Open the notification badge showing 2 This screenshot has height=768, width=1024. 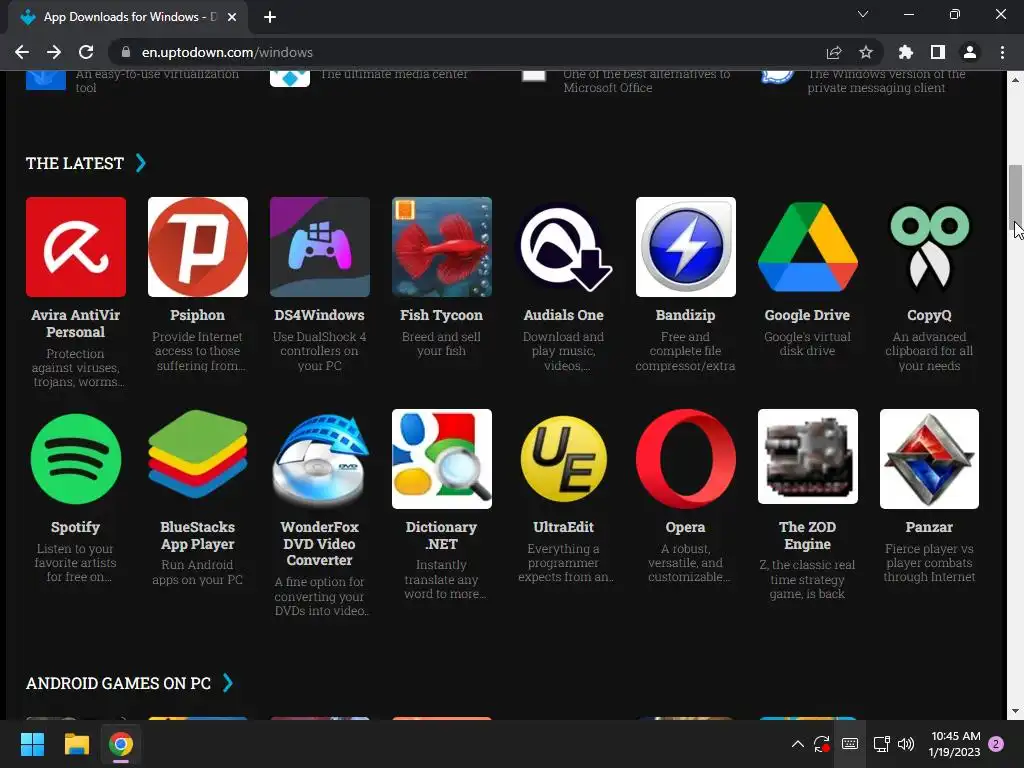pos(996,744)
